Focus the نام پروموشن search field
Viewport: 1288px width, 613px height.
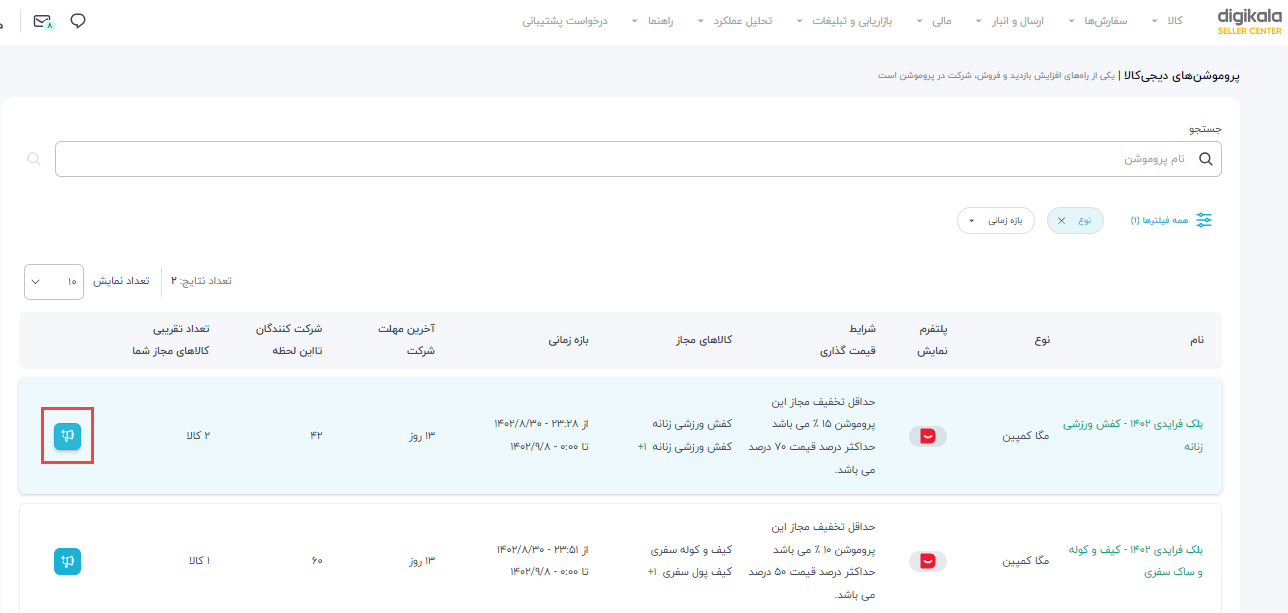pyautogui.click(x=638, y=159)
